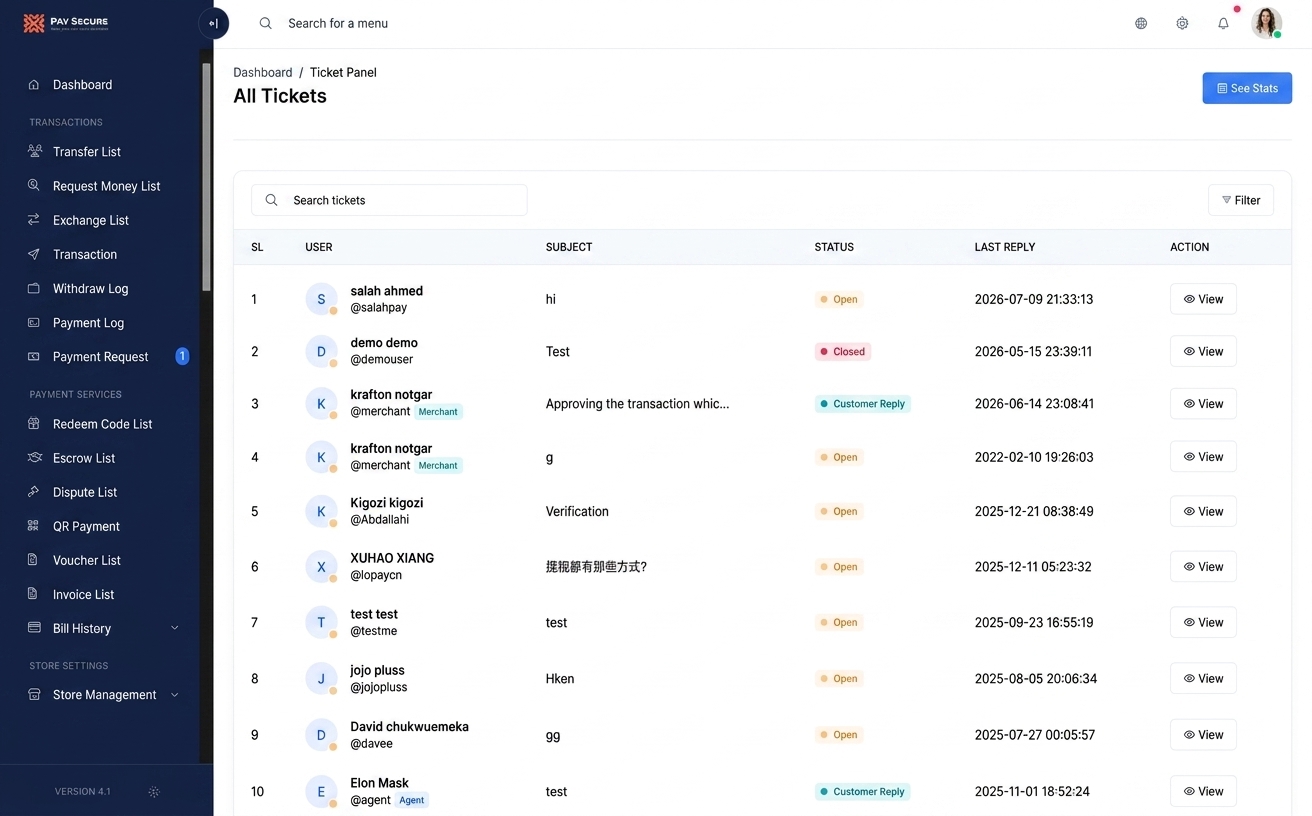Click the Voucher List icon
1312x816 pixels.
point(34,560)
